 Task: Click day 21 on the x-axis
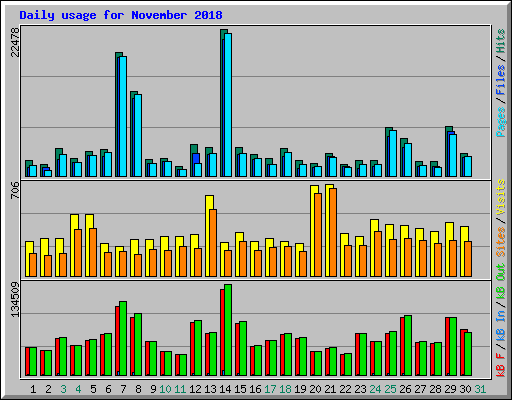click(330, 389)
